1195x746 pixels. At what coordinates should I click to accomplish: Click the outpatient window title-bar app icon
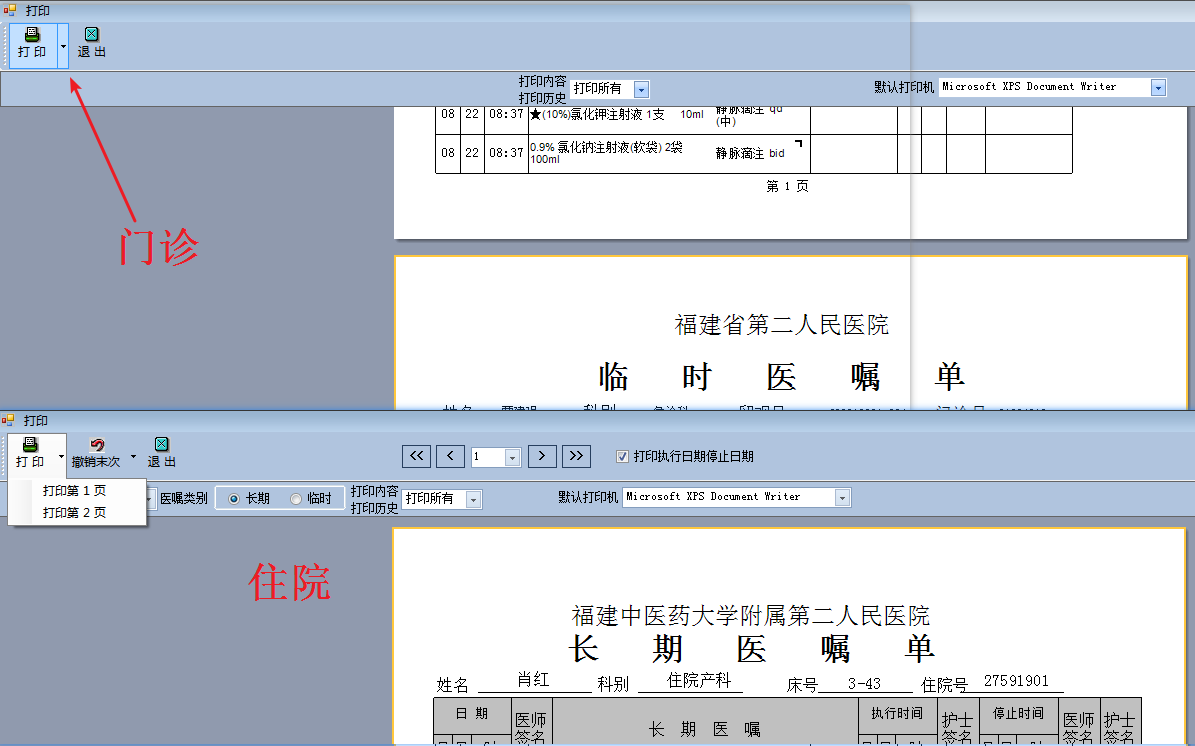9,10
